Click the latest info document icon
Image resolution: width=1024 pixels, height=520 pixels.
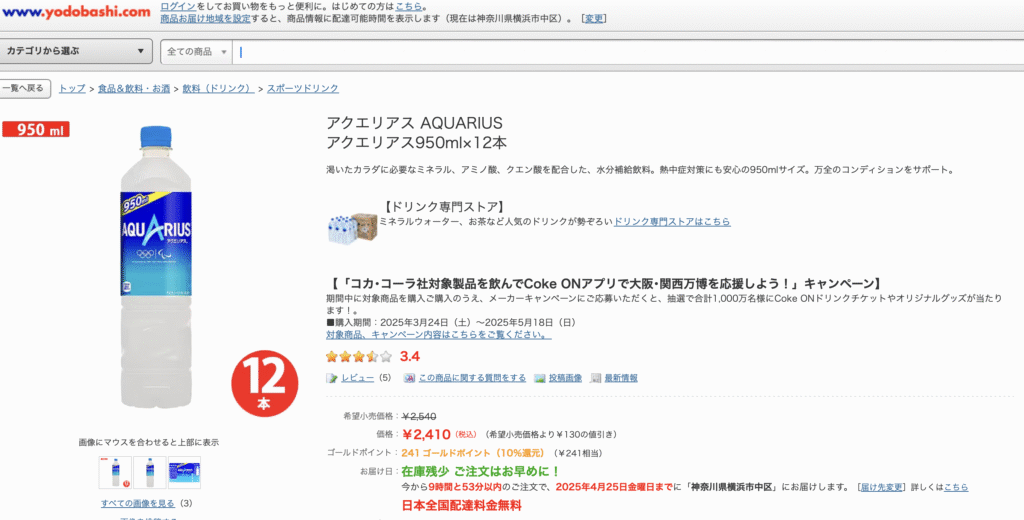pos(596,378)
